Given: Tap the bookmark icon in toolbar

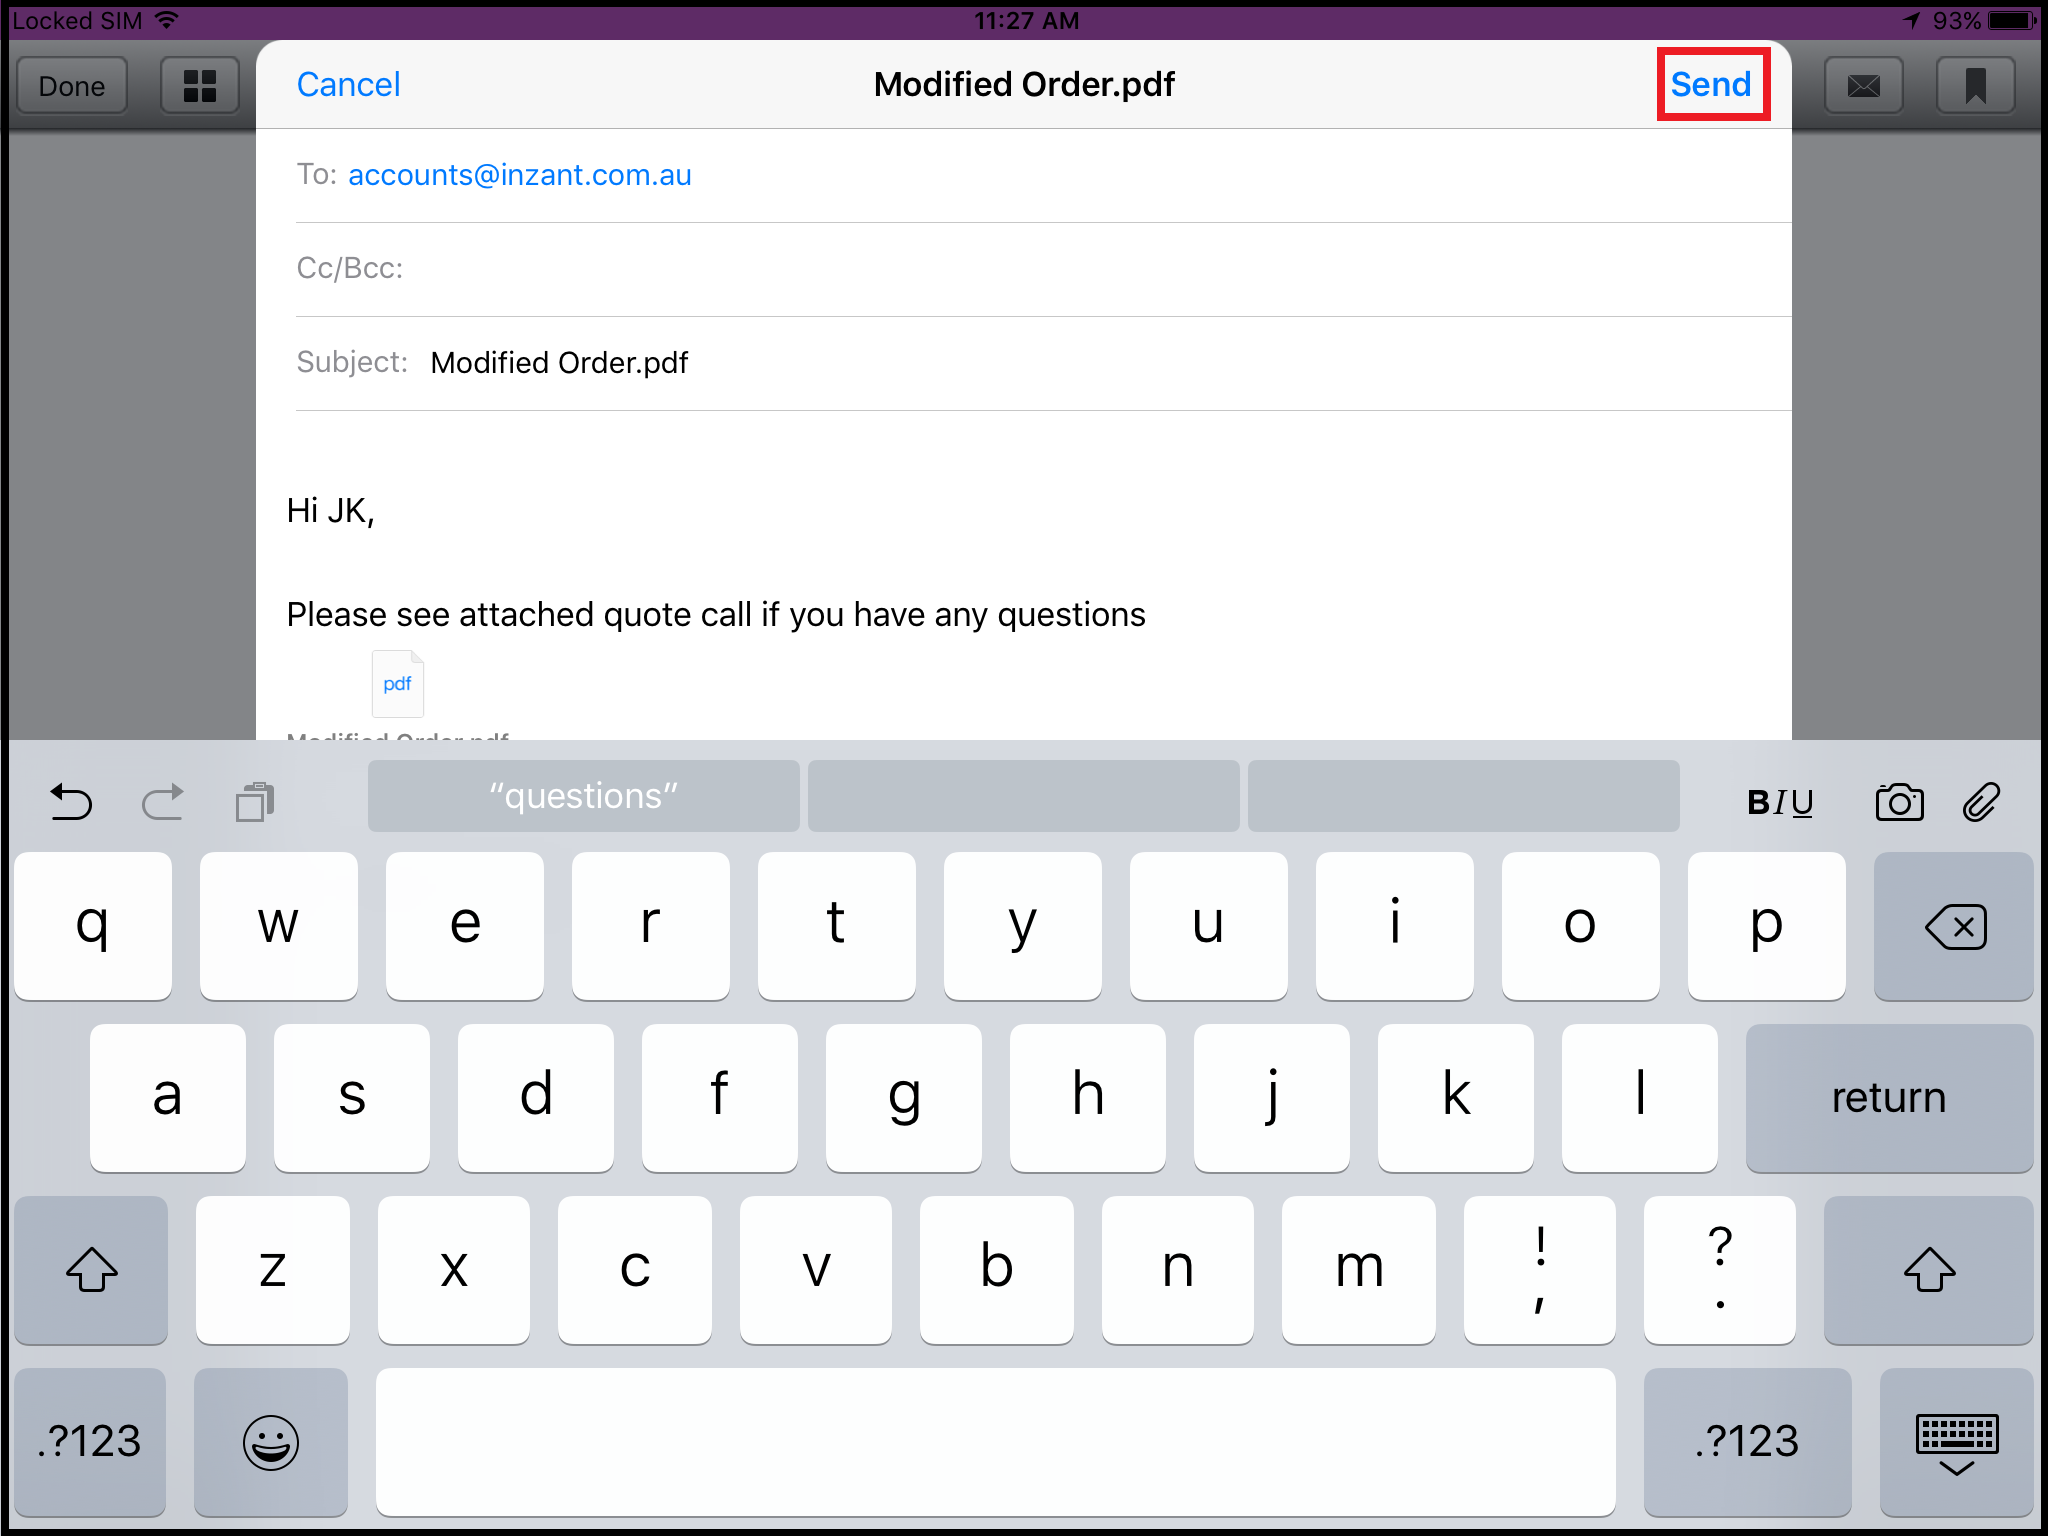Looking at the screenshot, I should coord(1975,86).
